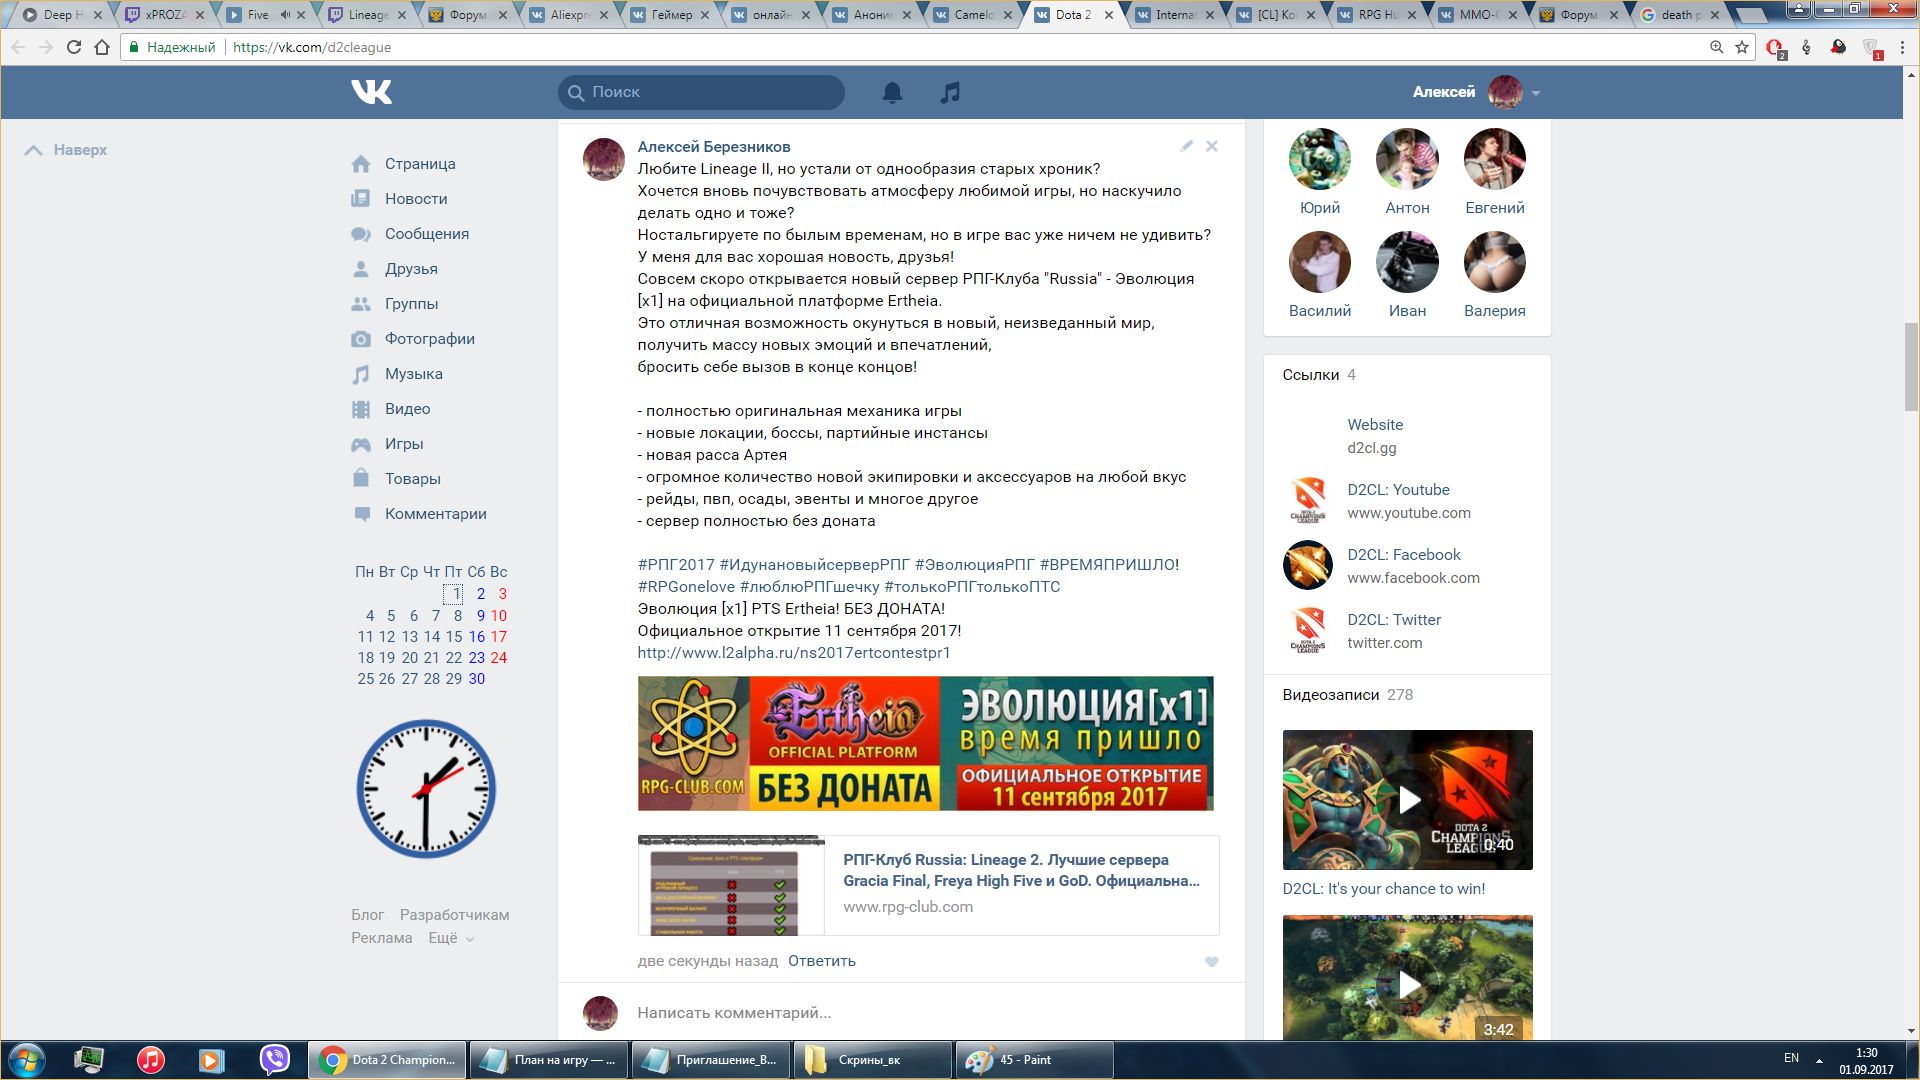Play the D2CL 0:40 video
1920x1080 pixels.
[1407, 800]
